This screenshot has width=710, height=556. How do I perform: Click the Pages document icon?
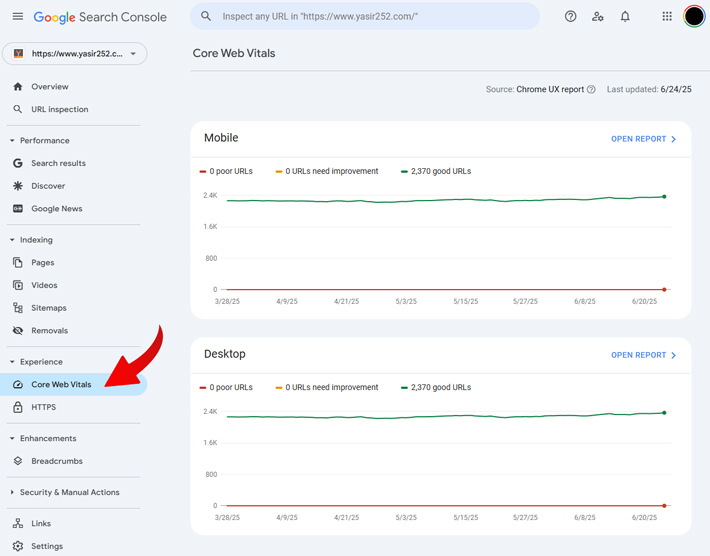[x=18, y=262]
